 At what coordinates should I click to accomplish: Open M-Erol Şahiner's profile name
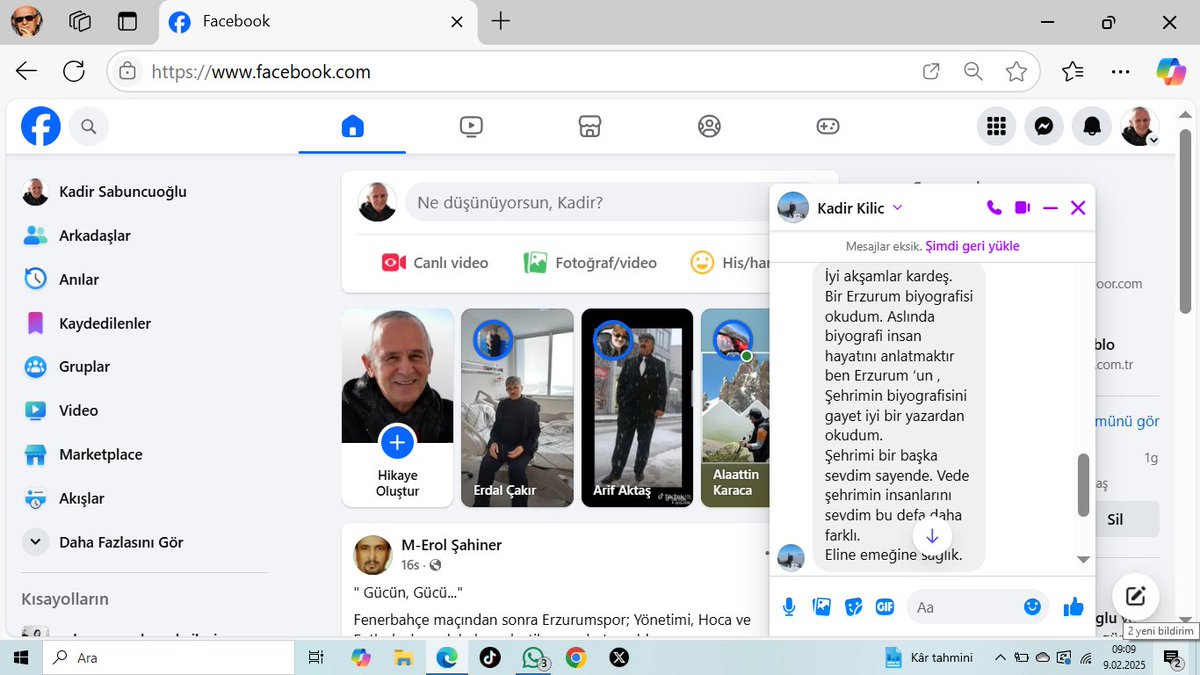(x=451, y=545)
